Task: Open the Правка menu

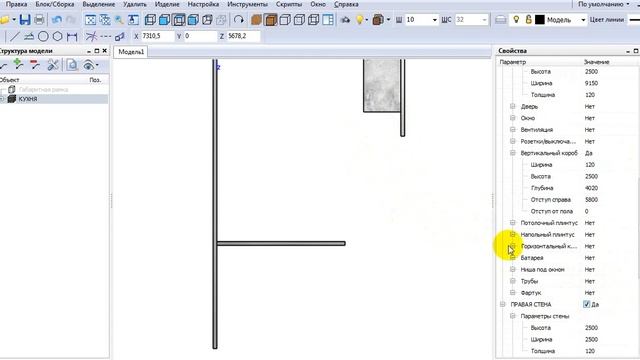Action: click(16, 4)
